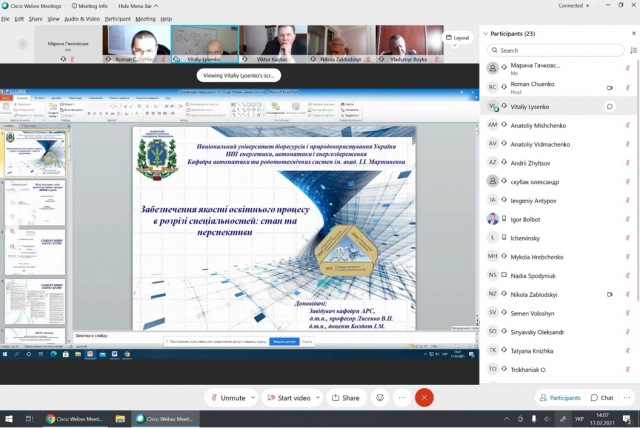The width and height of the screenshot is (640, 428).
Task: Open the Layout options button
Action: click(458, 38)
